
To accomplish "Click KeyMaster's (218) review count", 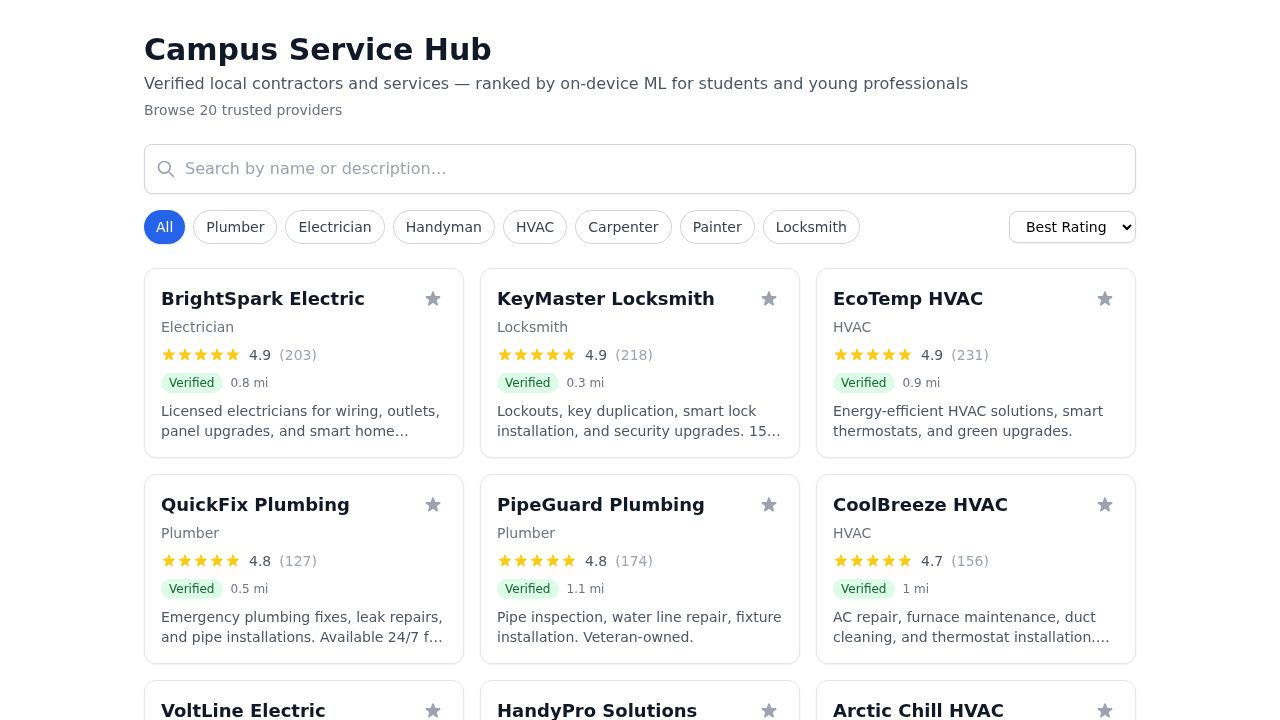I will tap(634, 355).
